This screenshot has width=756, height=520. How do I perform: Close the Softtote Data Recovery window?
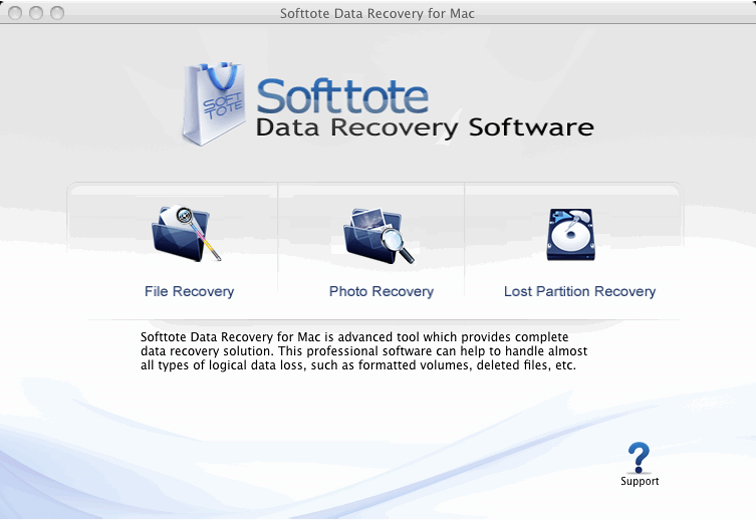(x=15, y=13)
